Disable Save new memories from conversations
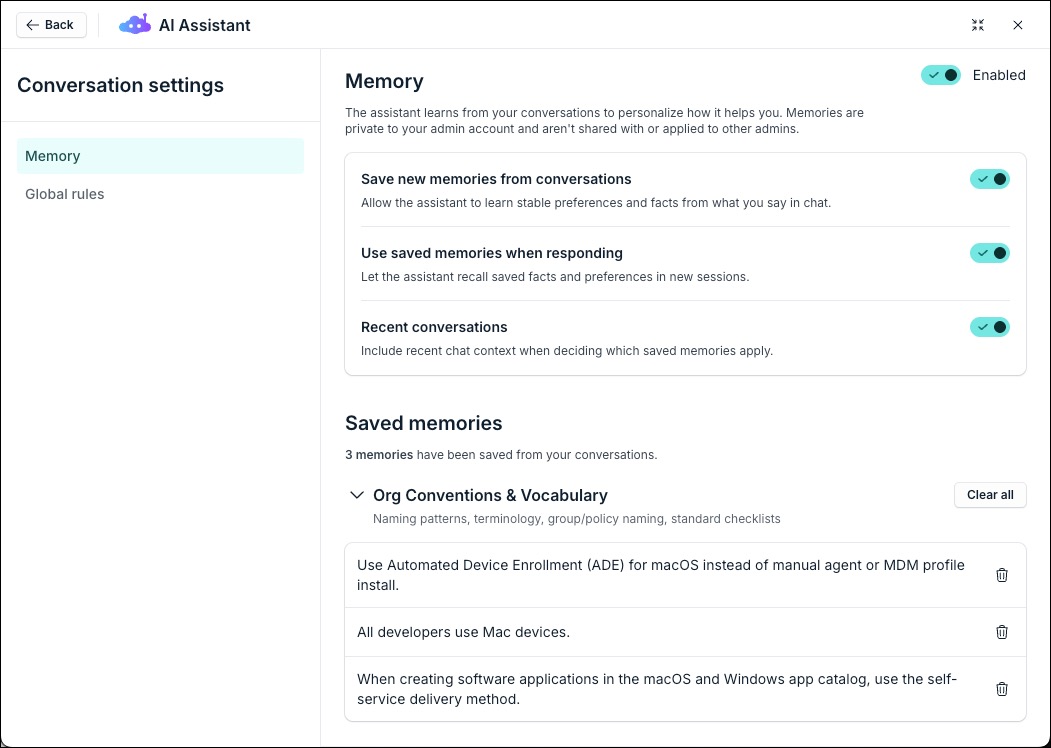Screen dimensions: 1051x748 989,179
